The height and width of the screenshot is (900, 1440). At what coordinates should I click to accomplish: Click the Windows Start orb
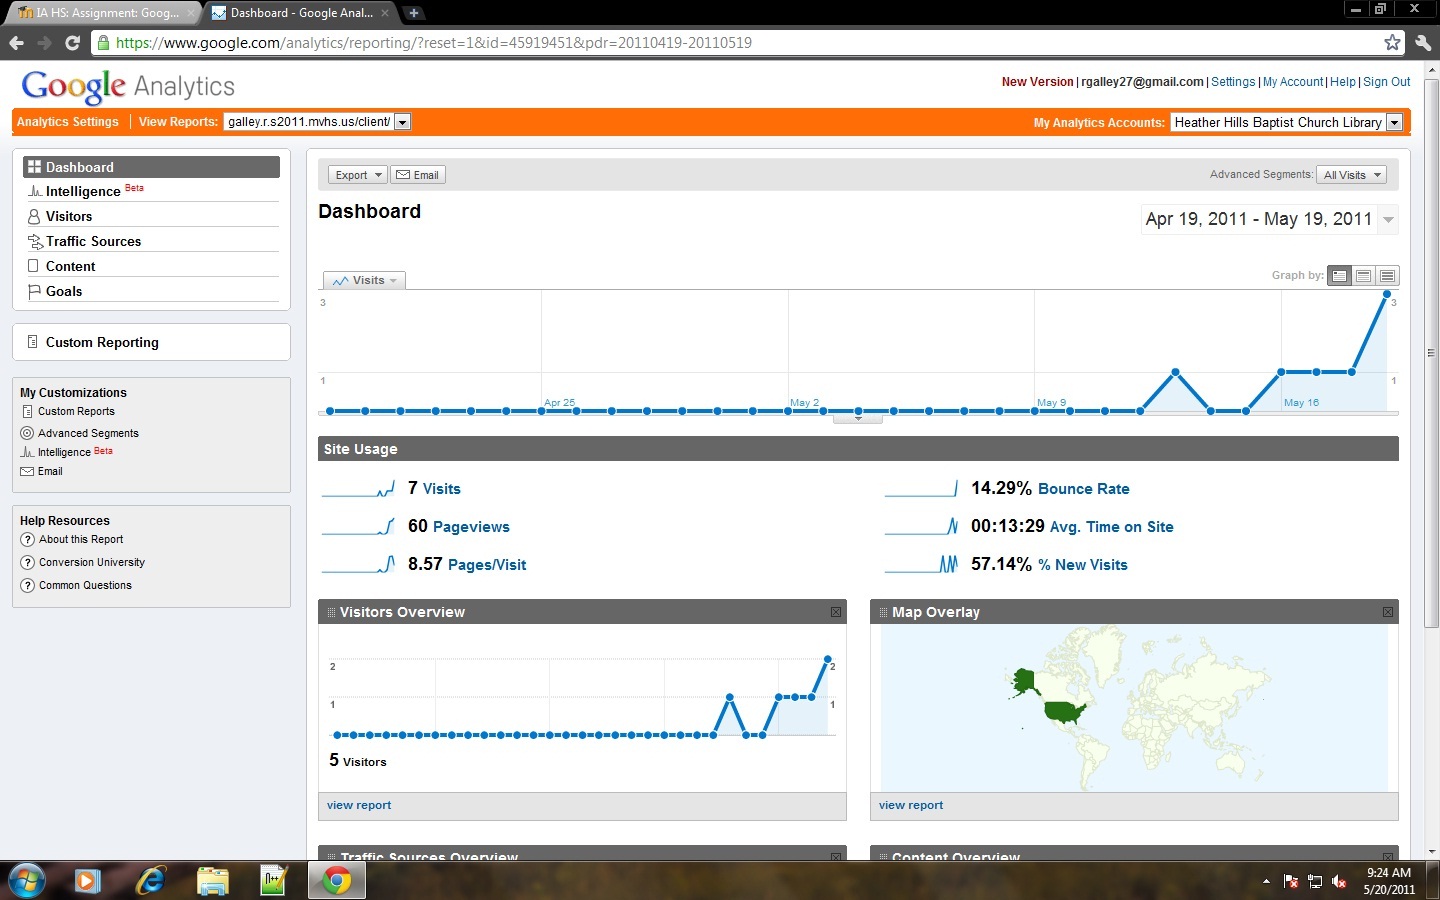27,880
